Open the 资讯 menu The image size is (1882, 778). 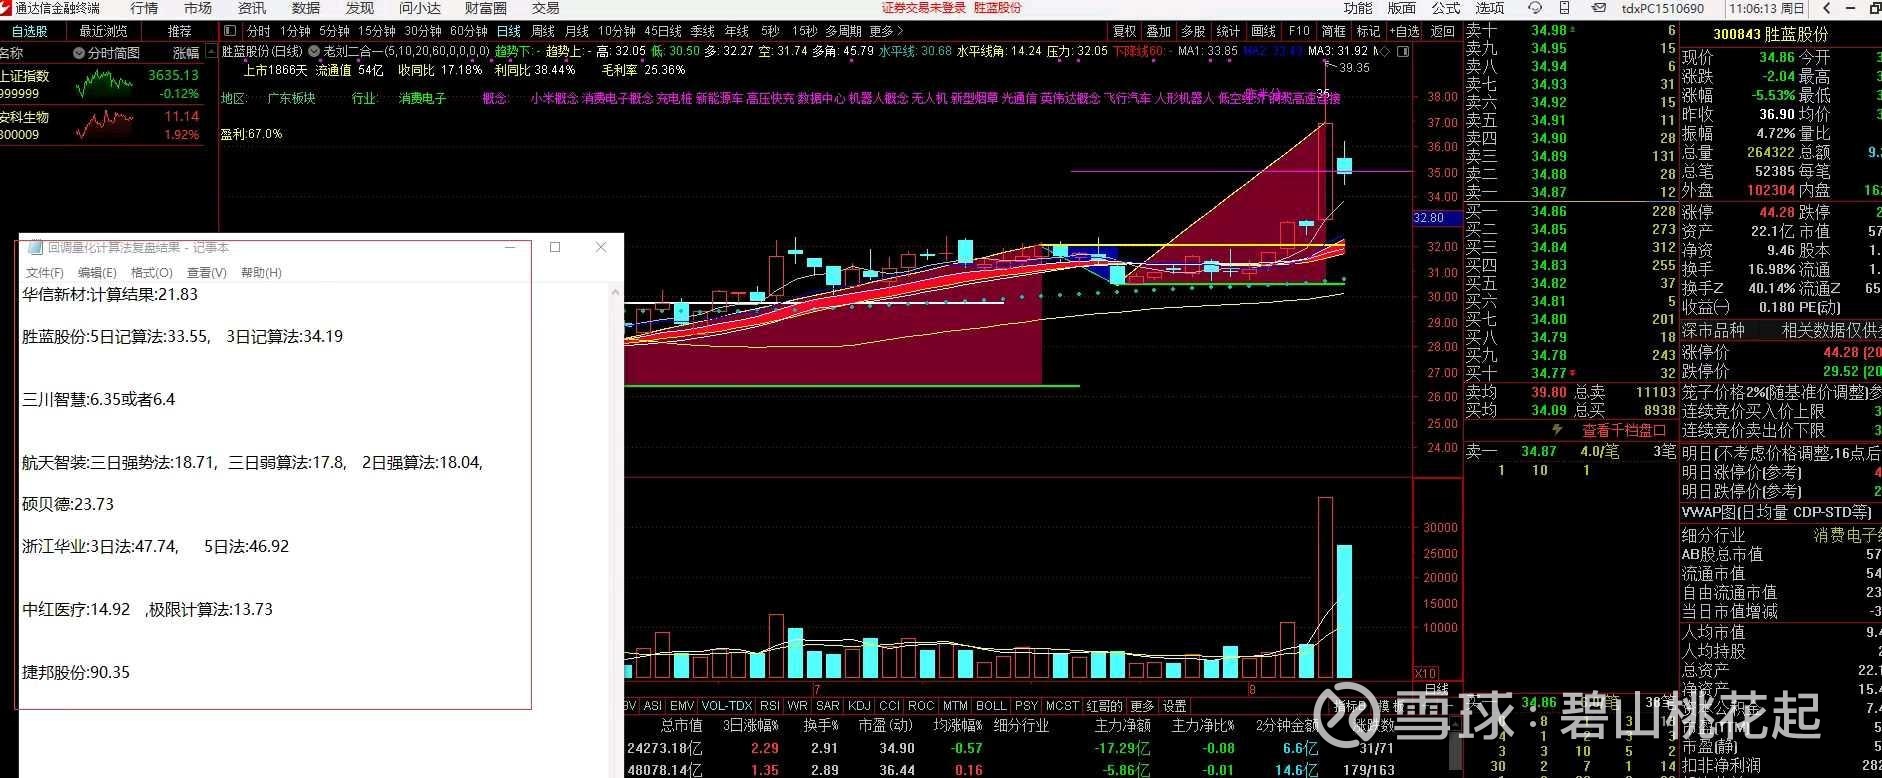[x=252, y=8]
